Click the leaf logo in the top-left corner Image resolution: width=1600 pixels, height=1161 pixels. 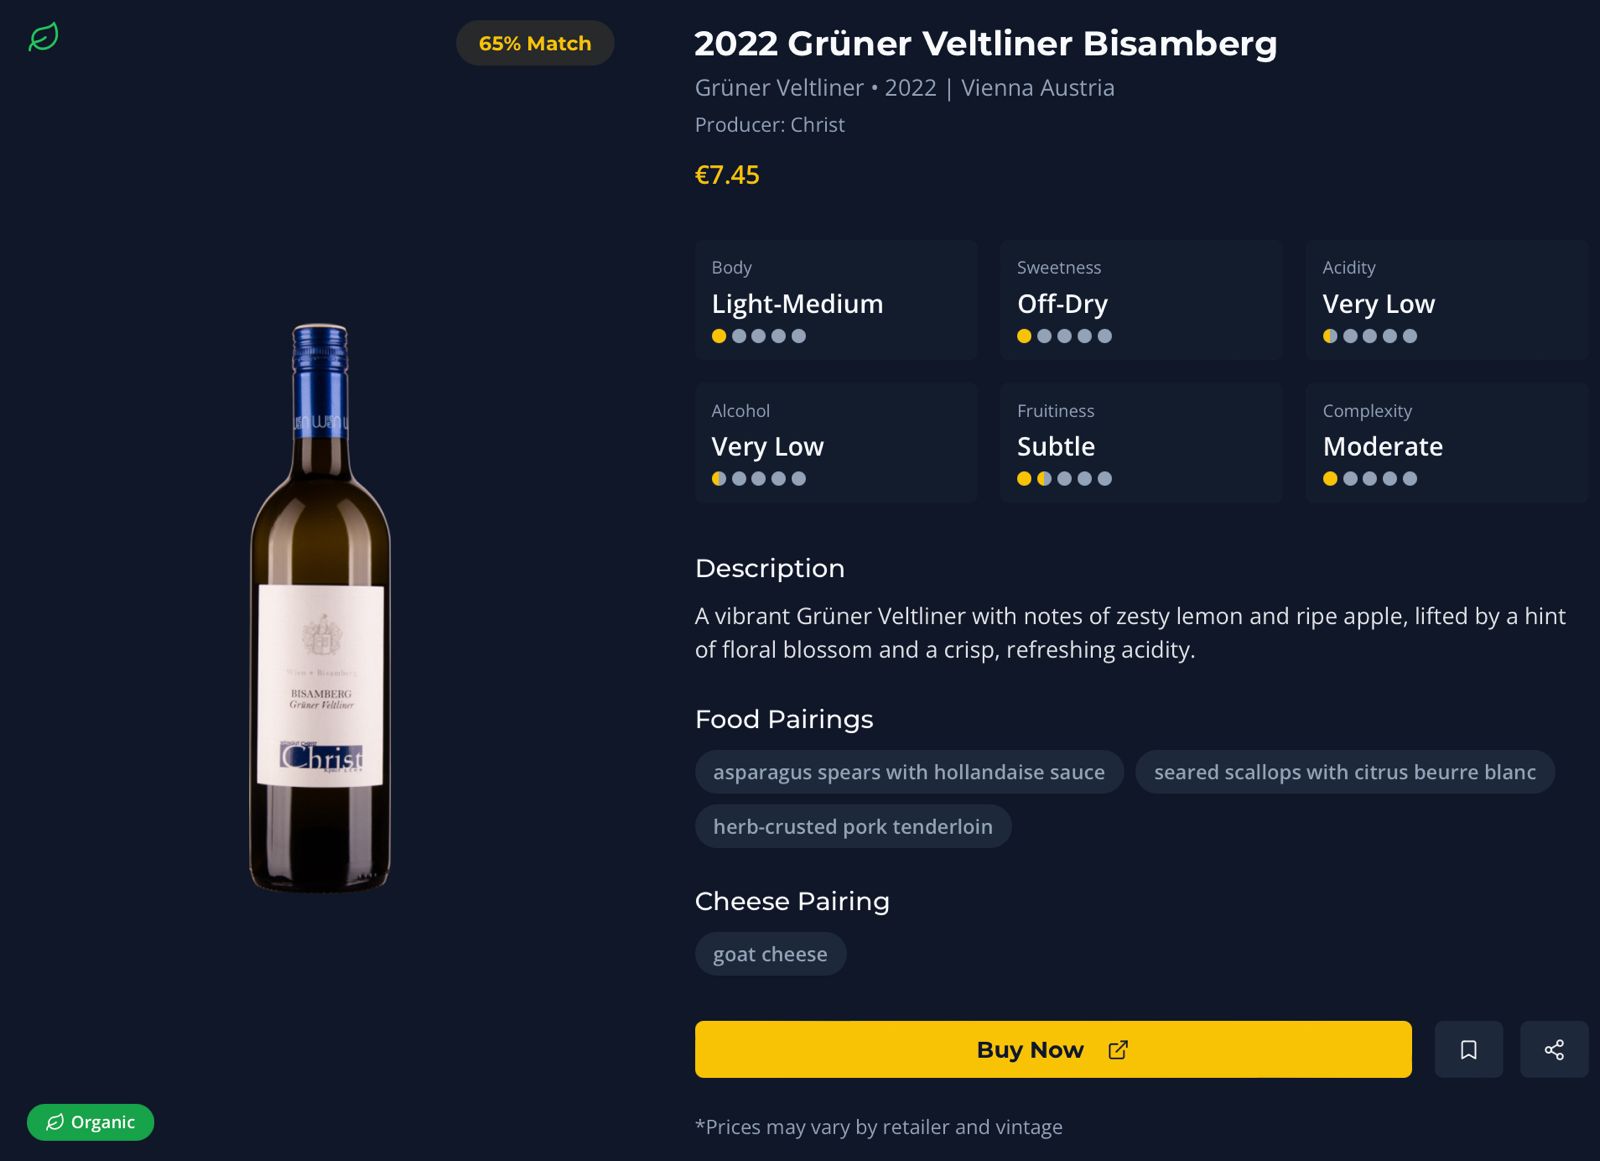(x=42, y=35)
